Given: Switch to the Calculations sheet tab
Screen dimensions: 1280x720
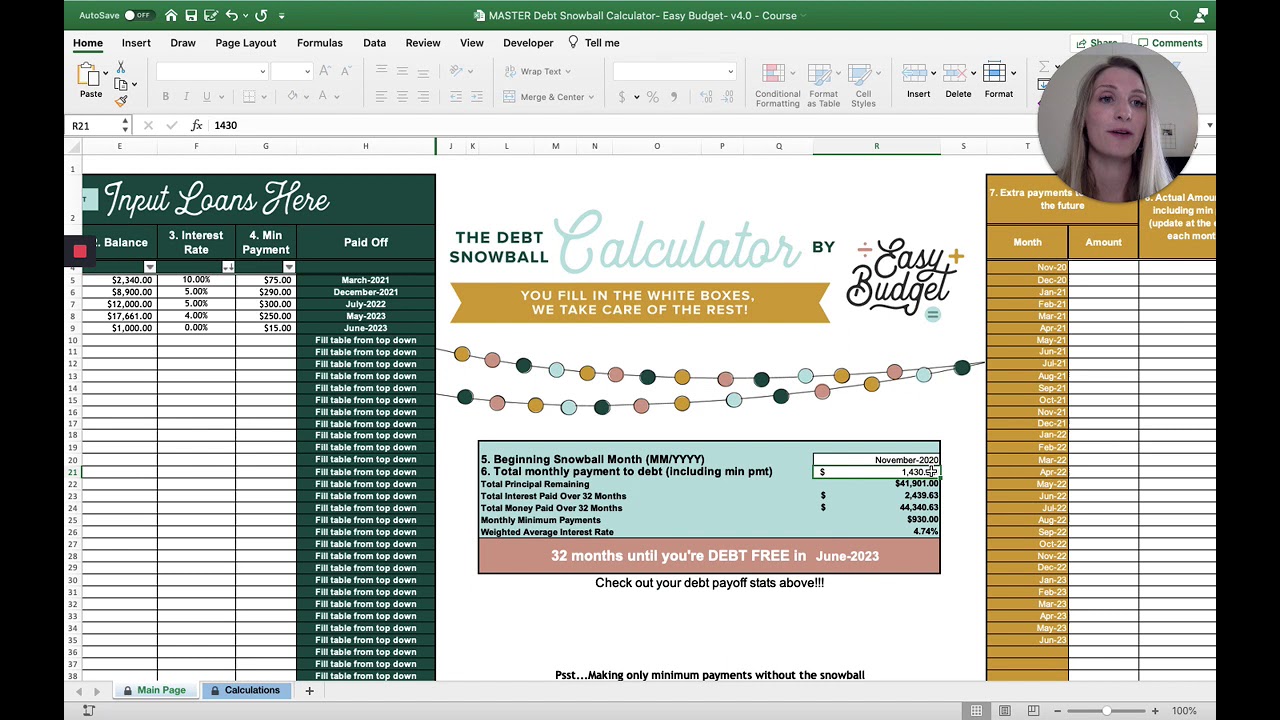Looking at the screenshot, I should (245, 690).
